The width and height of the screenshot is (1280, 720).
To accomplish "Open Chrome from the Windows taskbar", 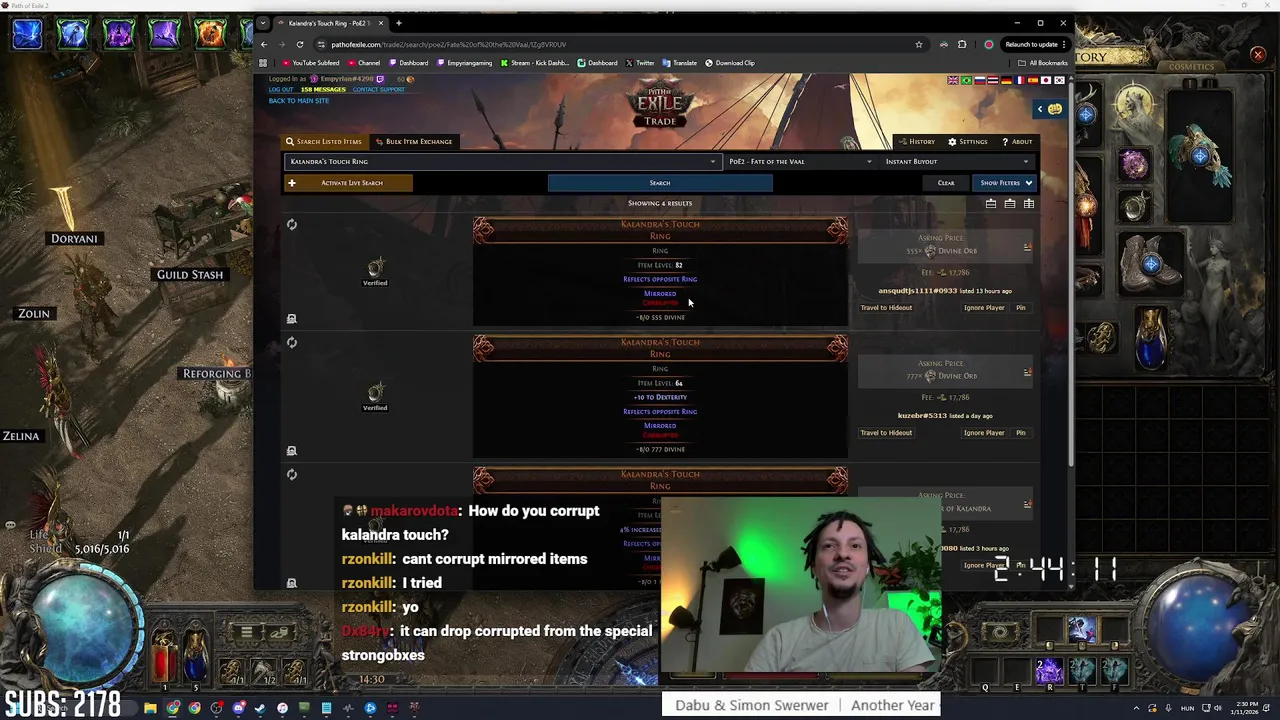I will tap(172, 709).
